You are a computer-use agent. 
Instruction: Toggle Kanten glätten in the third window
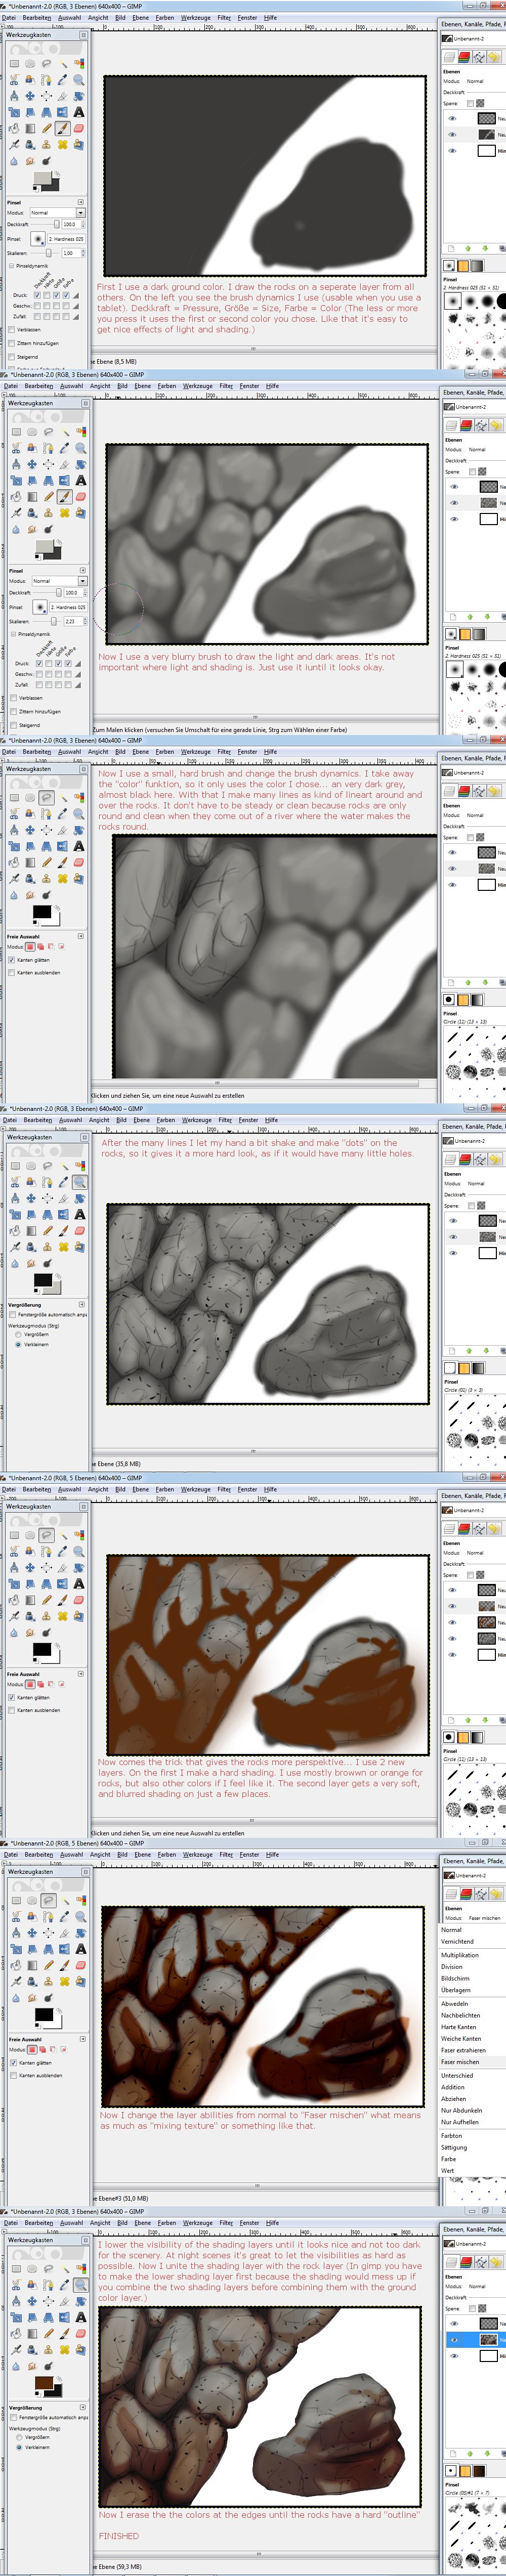[x=12, y=959]
